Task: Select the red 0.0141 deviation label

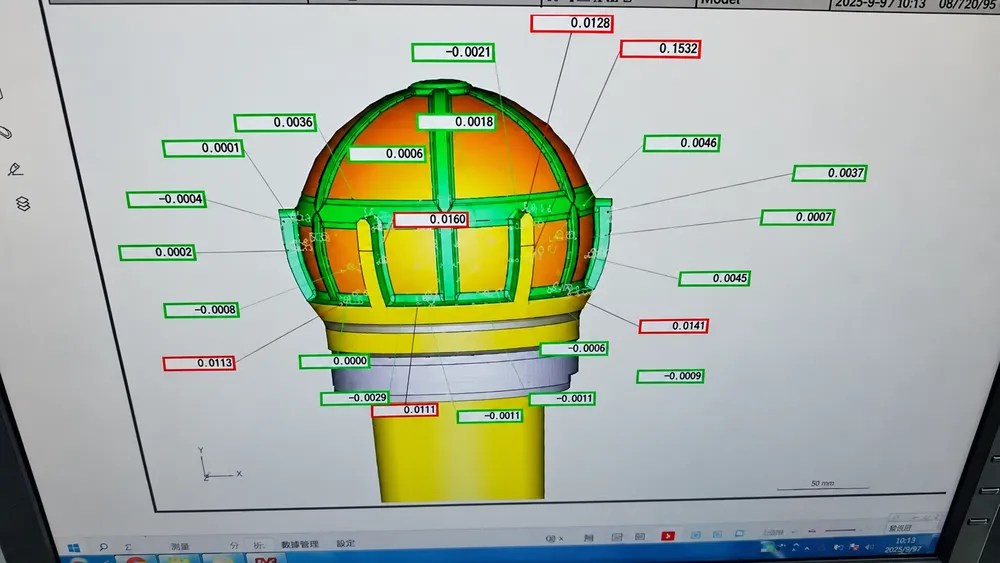Action: pos(673,326)
